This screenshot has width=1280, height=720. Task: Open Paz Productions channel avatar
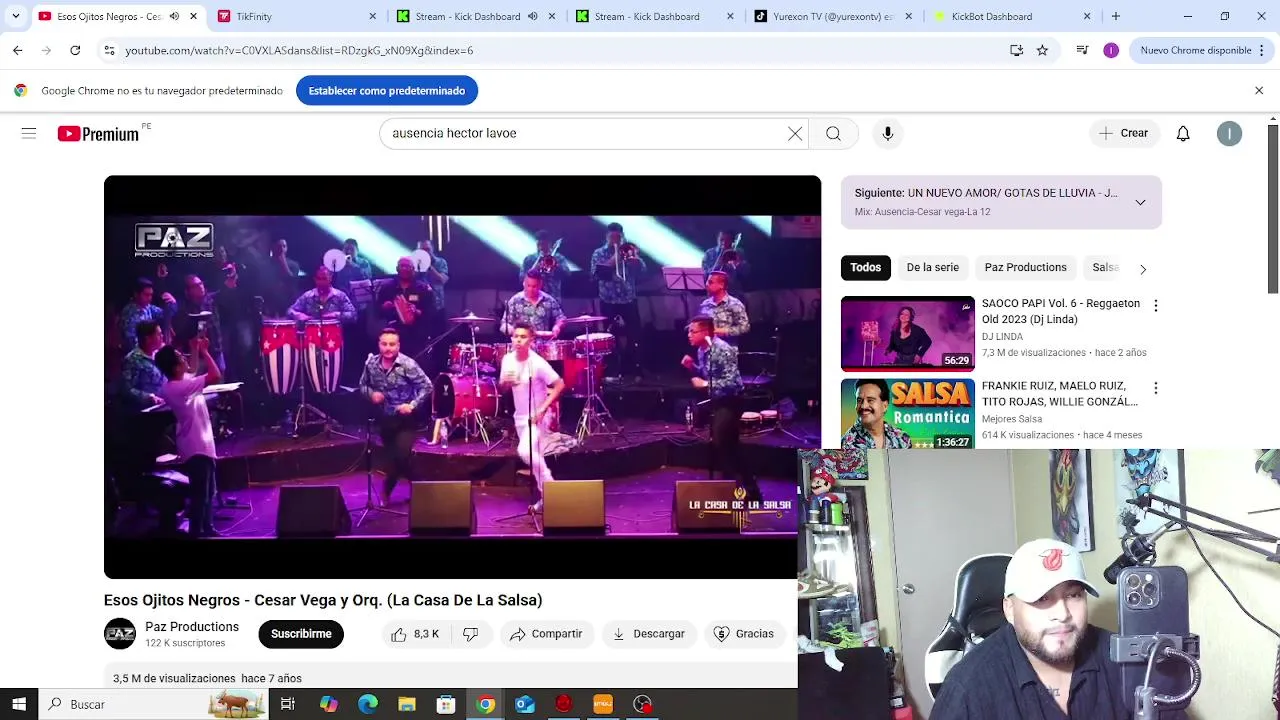(120, 634)
